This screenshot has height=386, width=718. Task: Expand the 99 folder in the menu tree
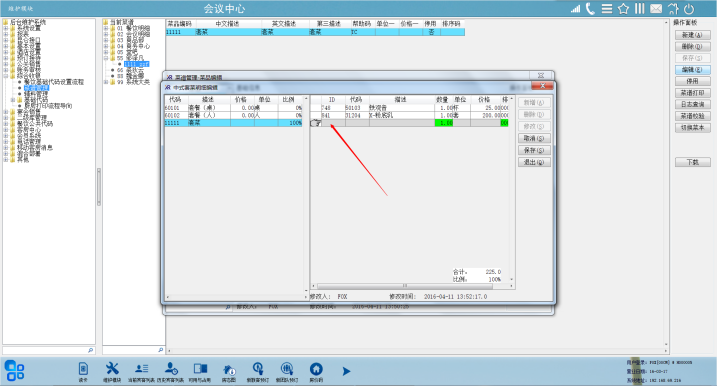(x=106, y=82)
